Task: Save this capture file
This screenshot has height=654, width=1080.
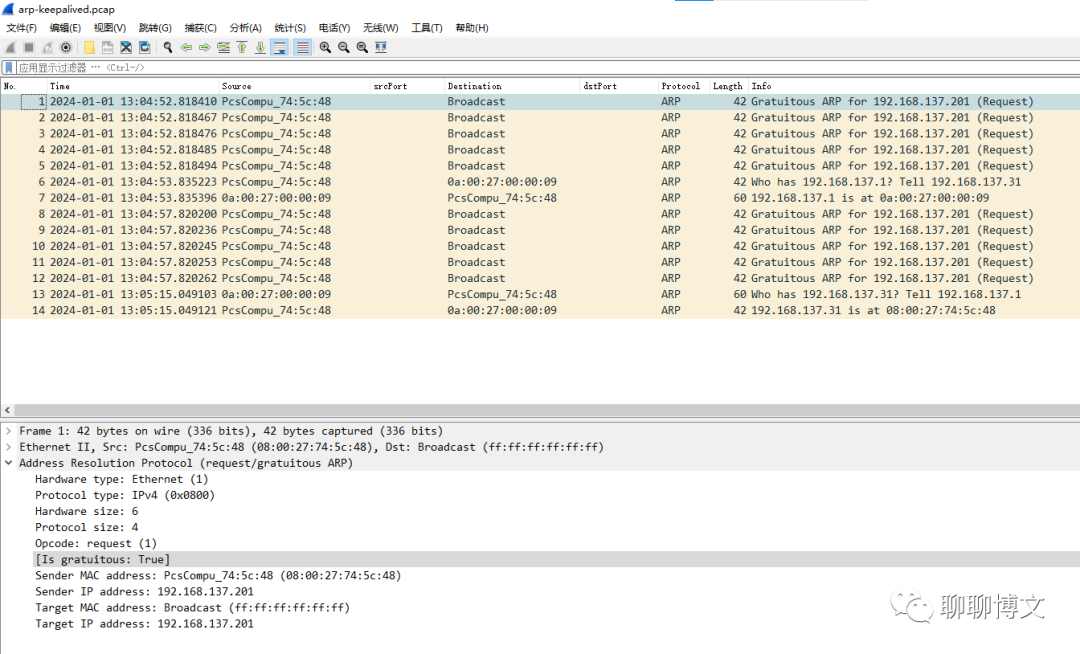Action: pyautogui.click(x=107, y=48)
